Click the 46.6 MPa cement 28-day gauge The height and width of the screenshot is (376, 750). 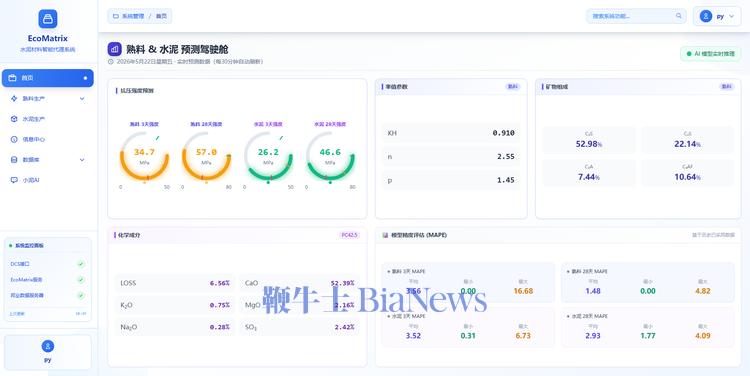(x=330, y=156)
